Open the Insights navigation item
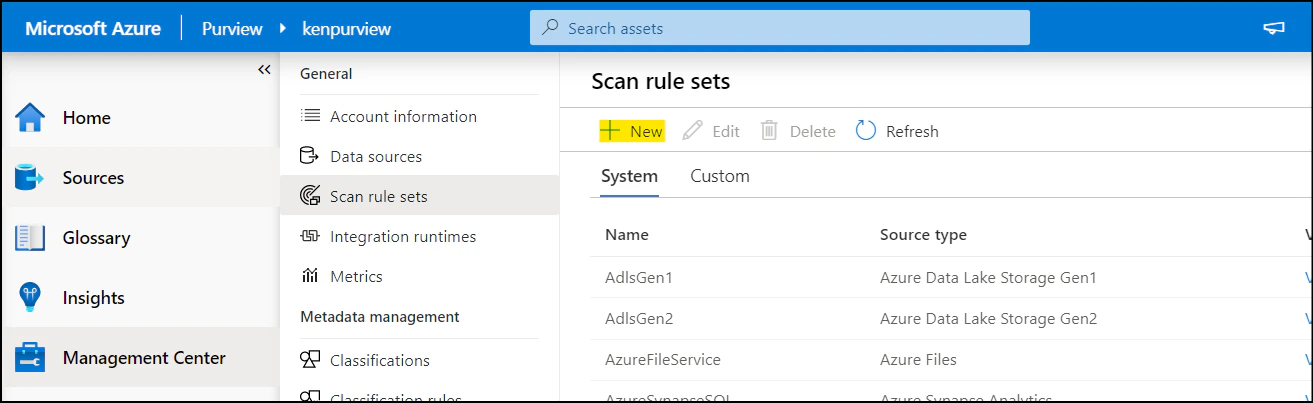The image size is (1313, 403). point(140,298)
